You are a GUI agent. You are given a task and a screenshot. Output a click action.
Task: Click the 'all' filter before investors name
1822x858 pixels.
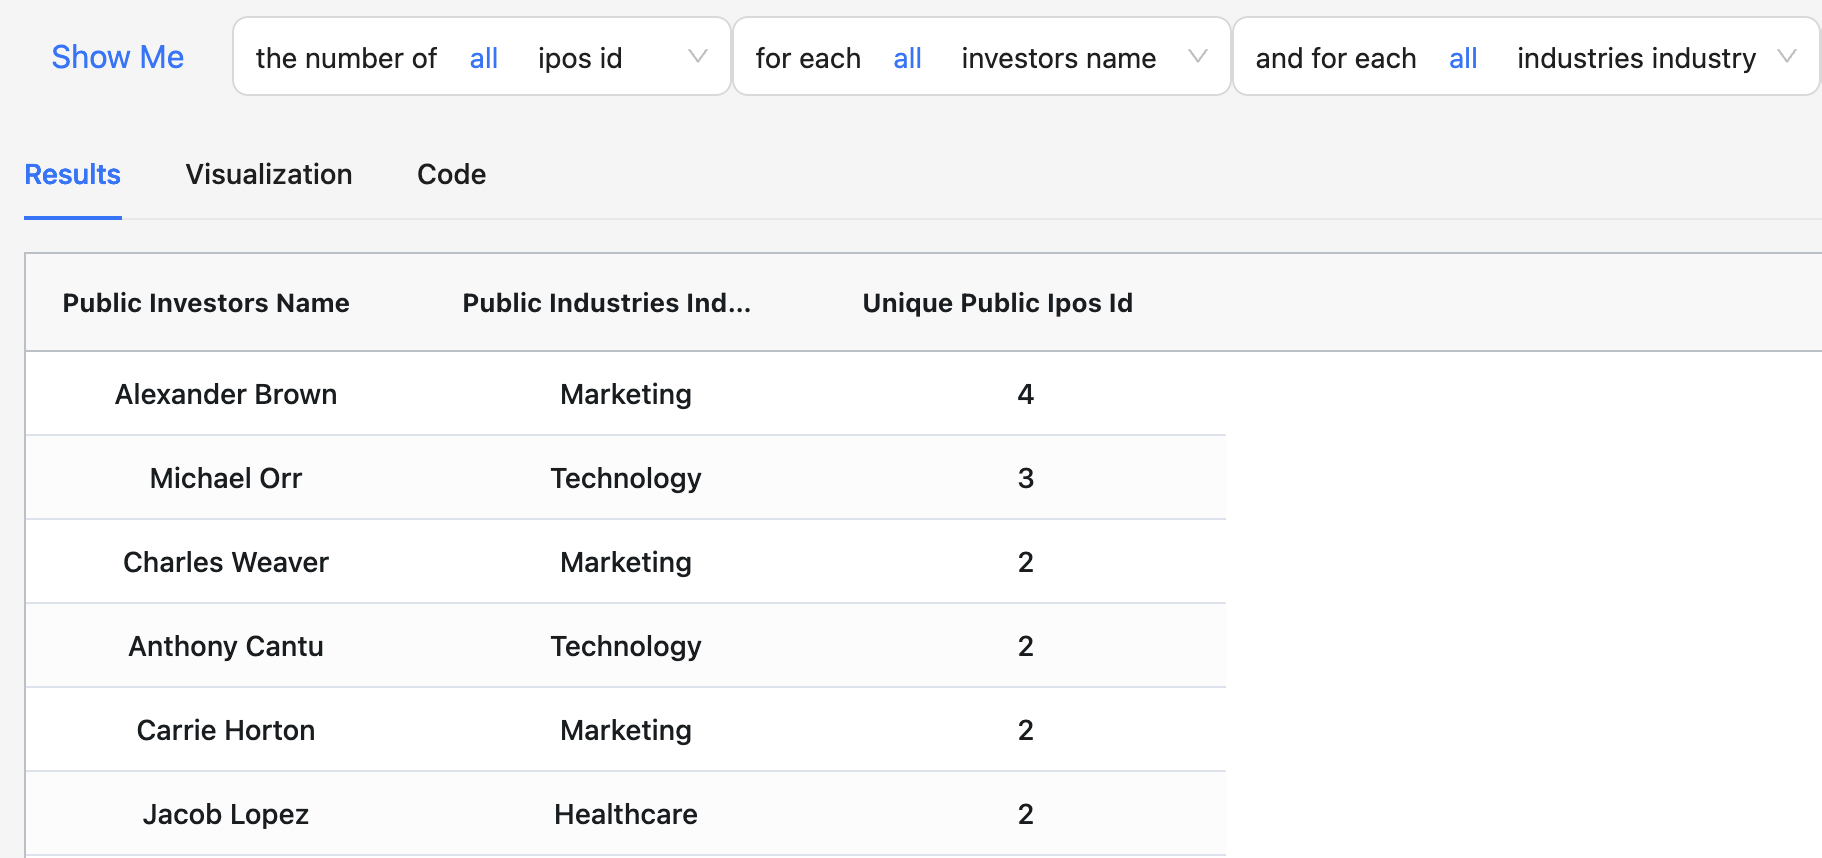coord(907,59)
